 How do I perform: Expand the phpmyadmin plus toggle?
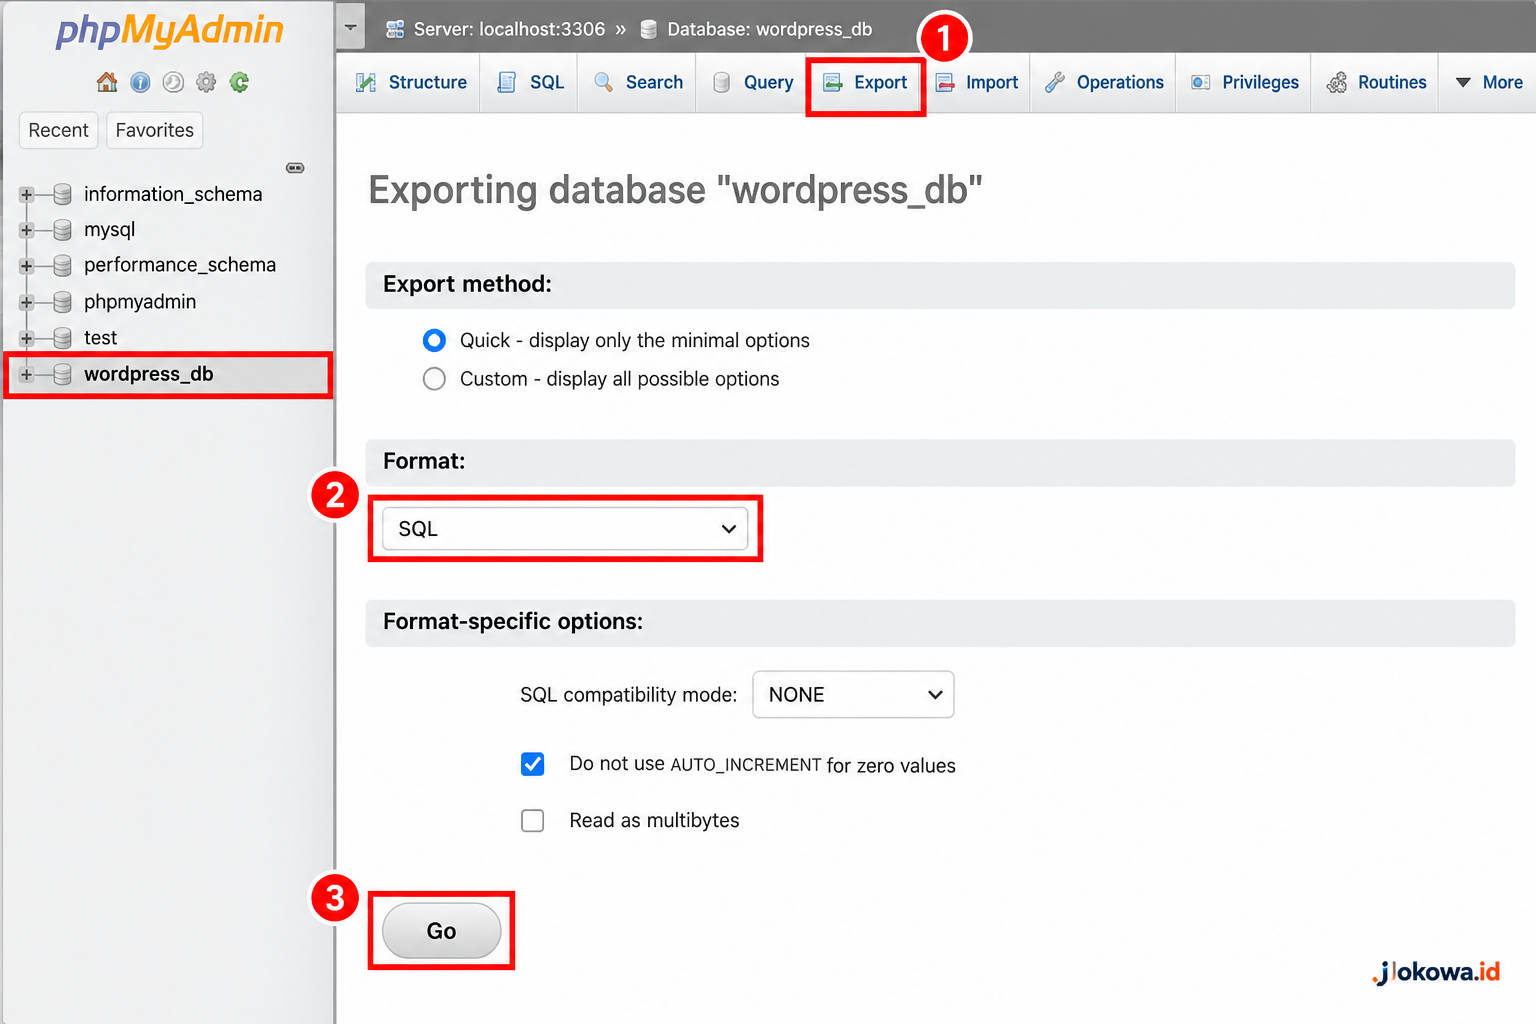[x=27, y=302]
